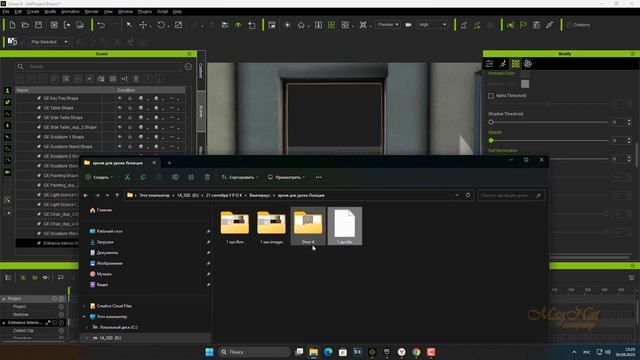Open the Window menu
640x360 pixels.
[125, 12]
